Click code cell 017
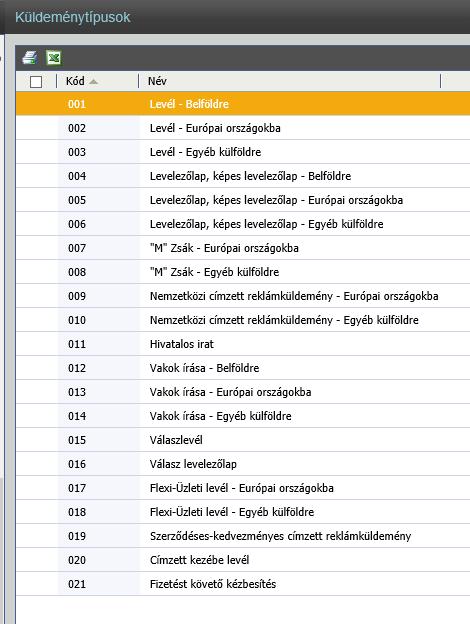The width and height of the screenshot is (470, 624). [98, 488]
